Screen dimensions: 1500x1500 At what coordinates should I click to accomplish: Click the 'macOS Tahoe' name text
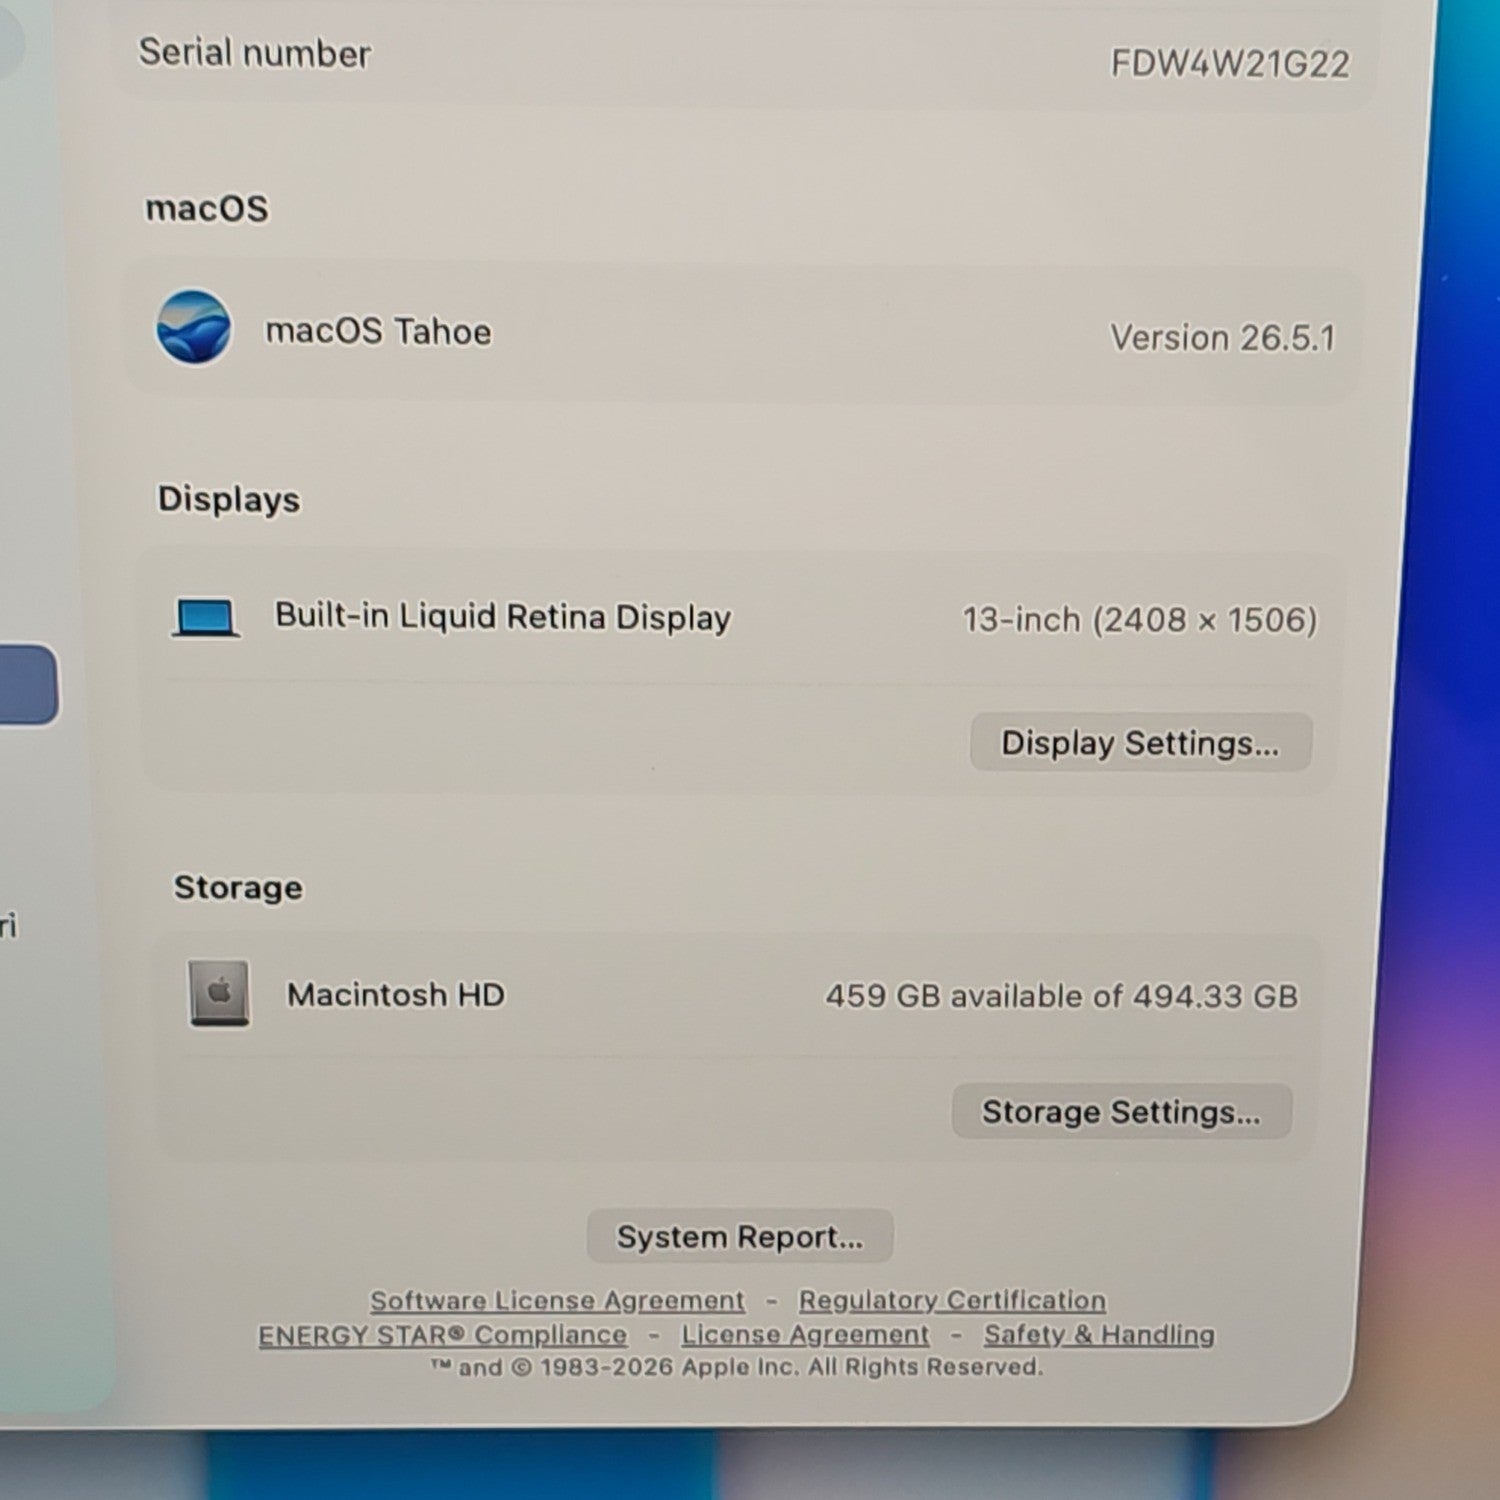click(378, 331)
